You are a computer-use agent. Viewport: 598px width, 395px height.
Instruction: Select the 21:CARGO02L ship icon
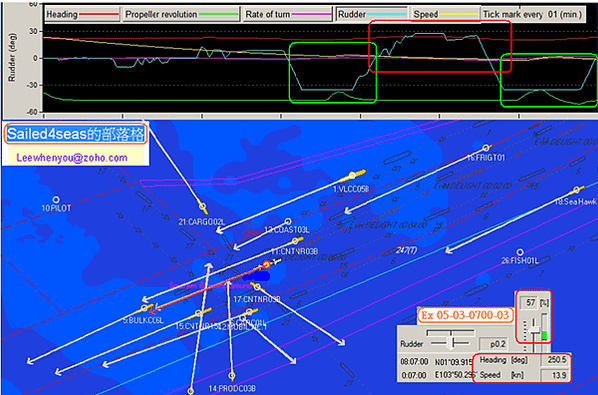(203, 208)
